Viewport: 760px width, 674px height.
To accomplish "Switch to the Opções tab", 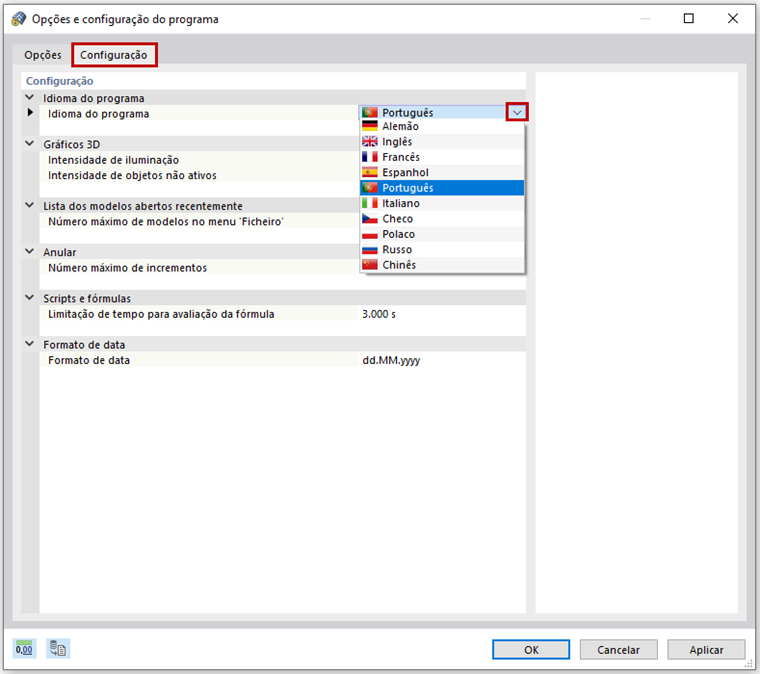I will 43,55.
